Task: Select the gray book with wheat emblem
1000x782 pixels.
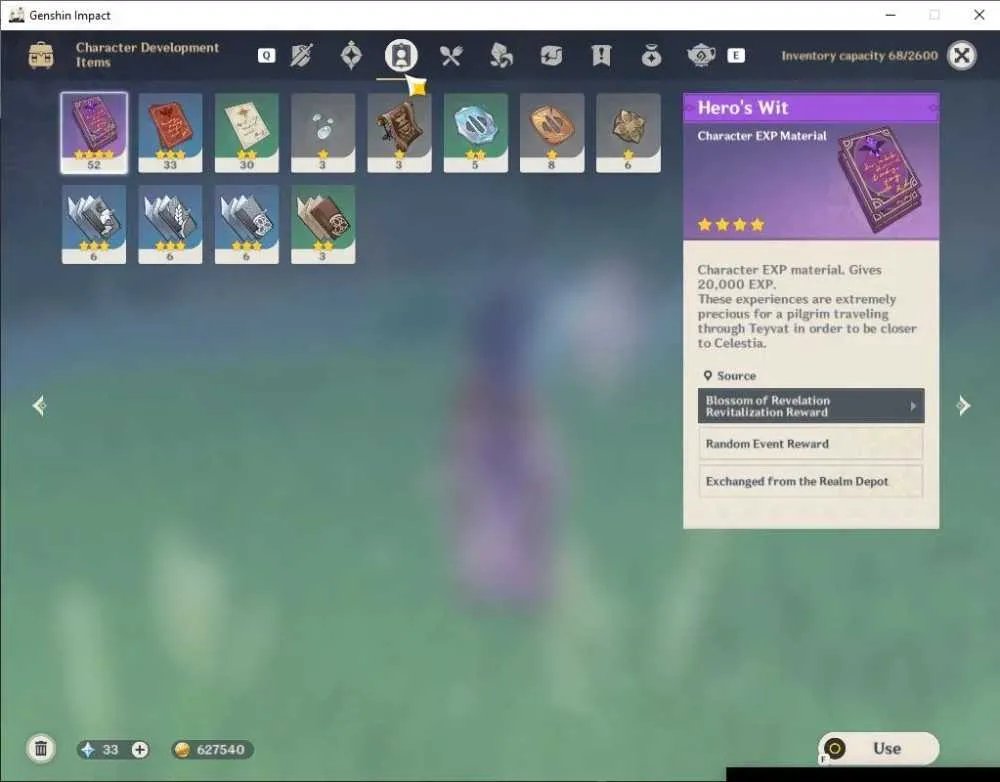Action: pos(170,225)
